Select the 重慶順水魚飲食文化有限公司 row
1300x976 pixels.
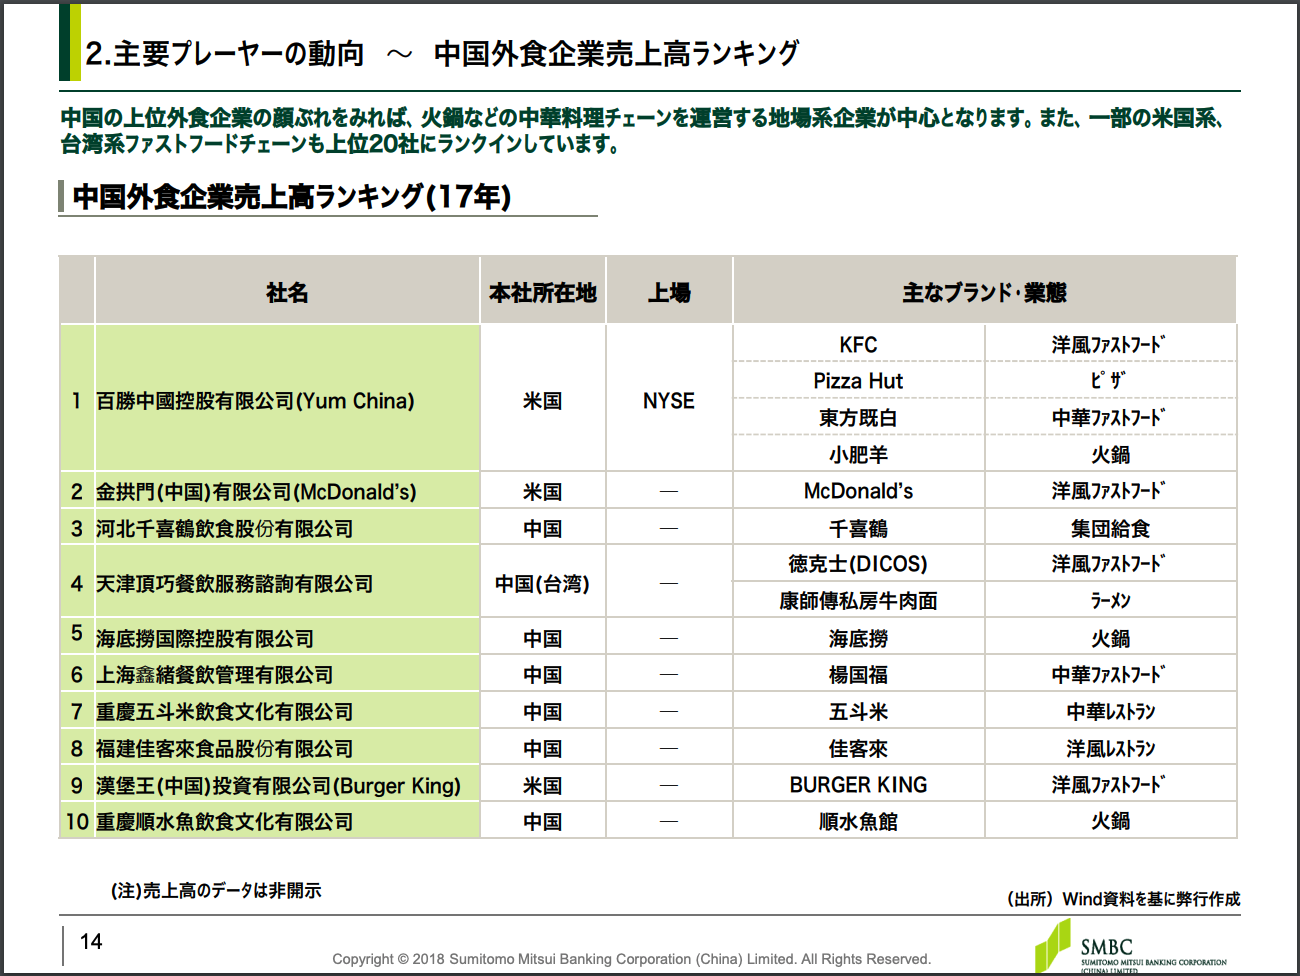click(648, 821)
